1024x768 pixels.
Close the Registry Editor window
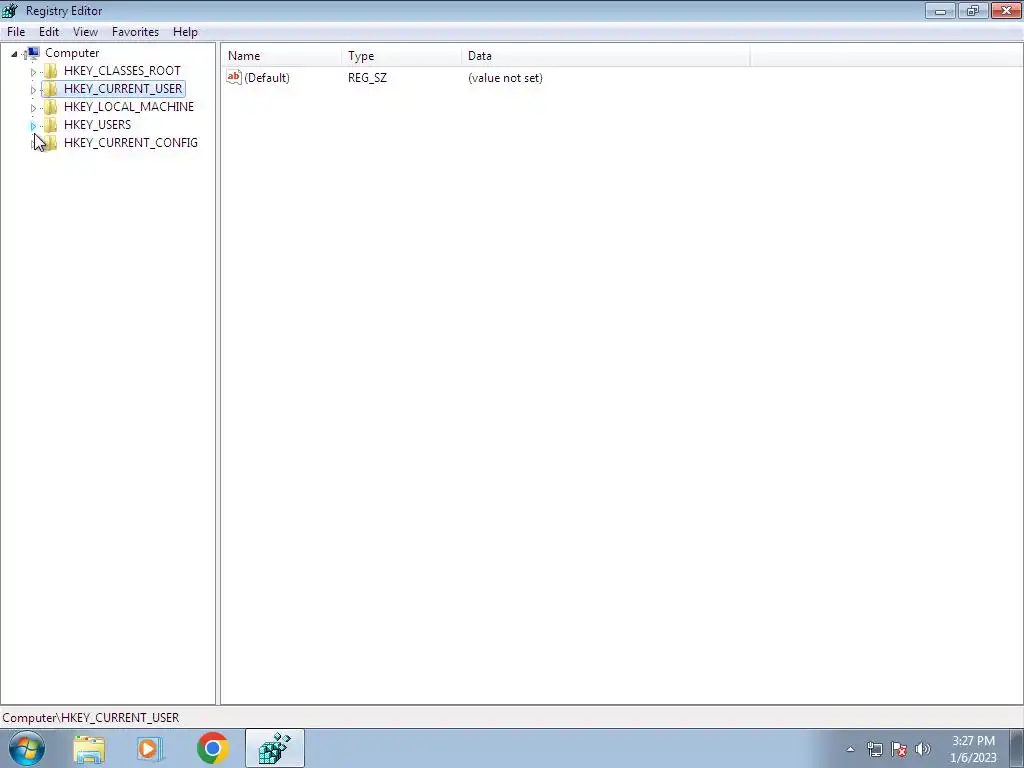click(x=1006, y=10)
